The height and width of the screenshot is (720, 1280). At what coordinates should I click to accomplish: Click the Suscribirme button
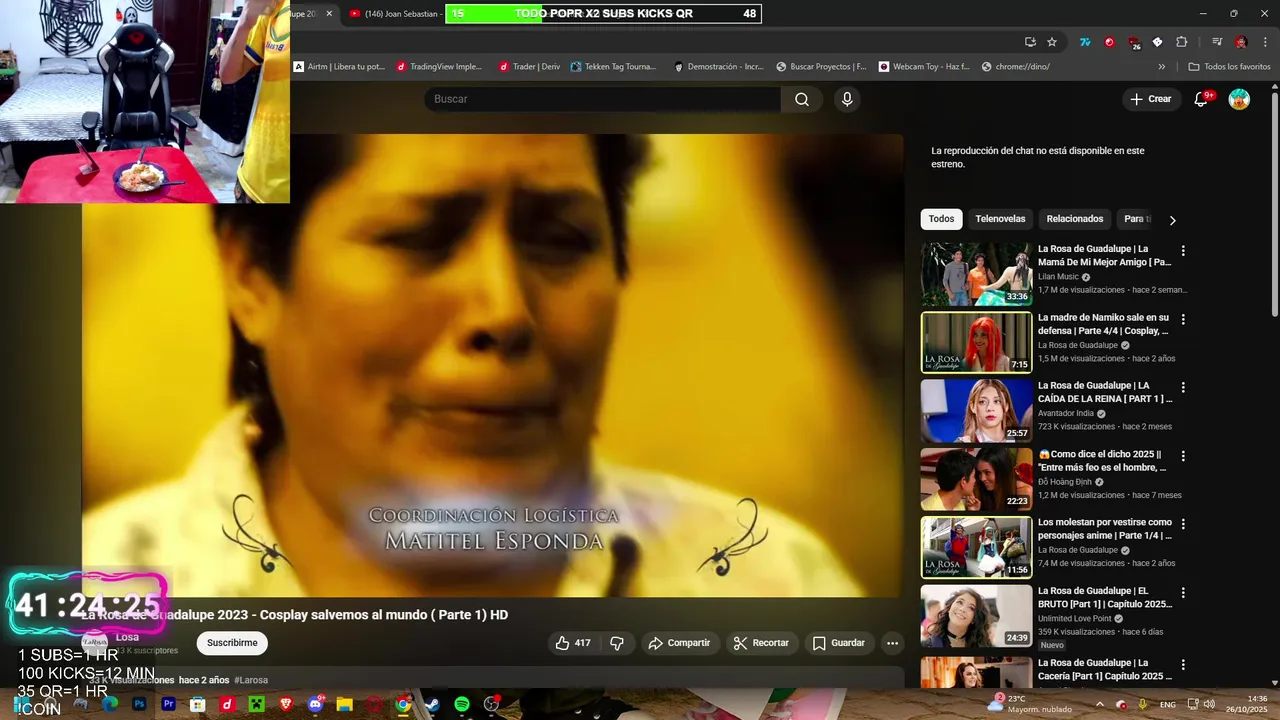point(232,643)
